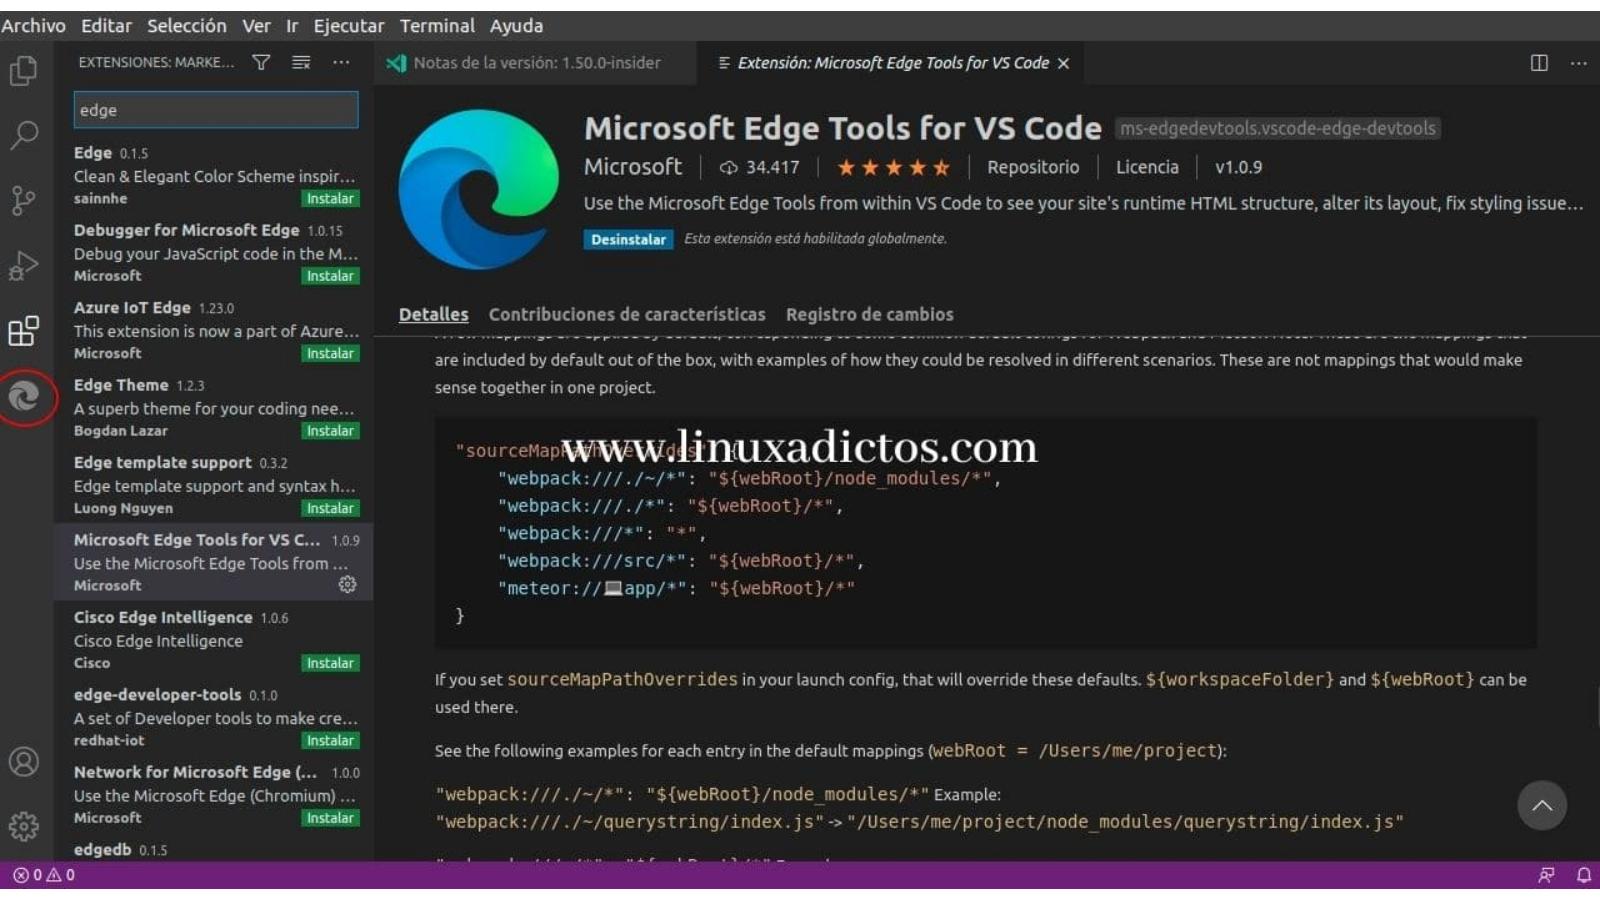The width and height of the screenshot is (1600, 900).
Task: Open the Licencia link
Action: (1147, 168)
